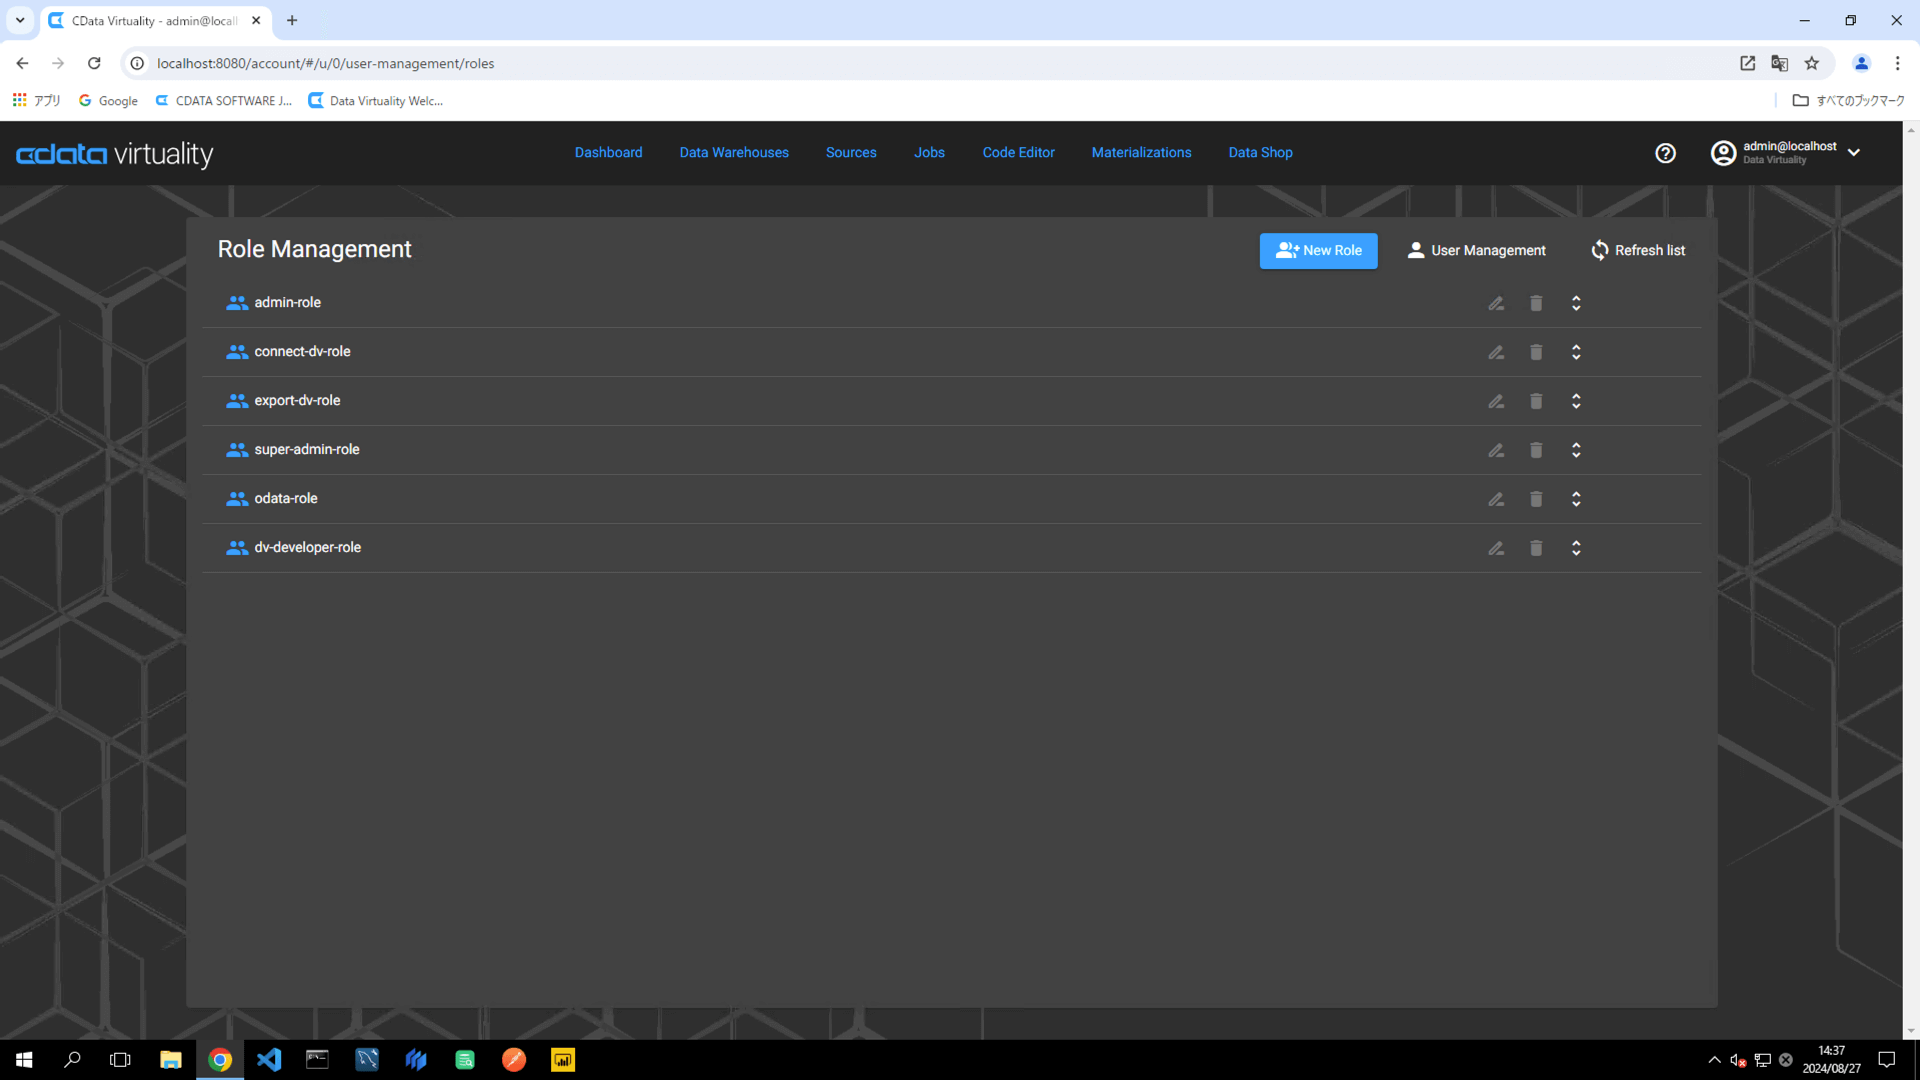Click edit pencil icon for admin-role
This screenshot has height=1080, width=1920.
[x=1496, y=303]
